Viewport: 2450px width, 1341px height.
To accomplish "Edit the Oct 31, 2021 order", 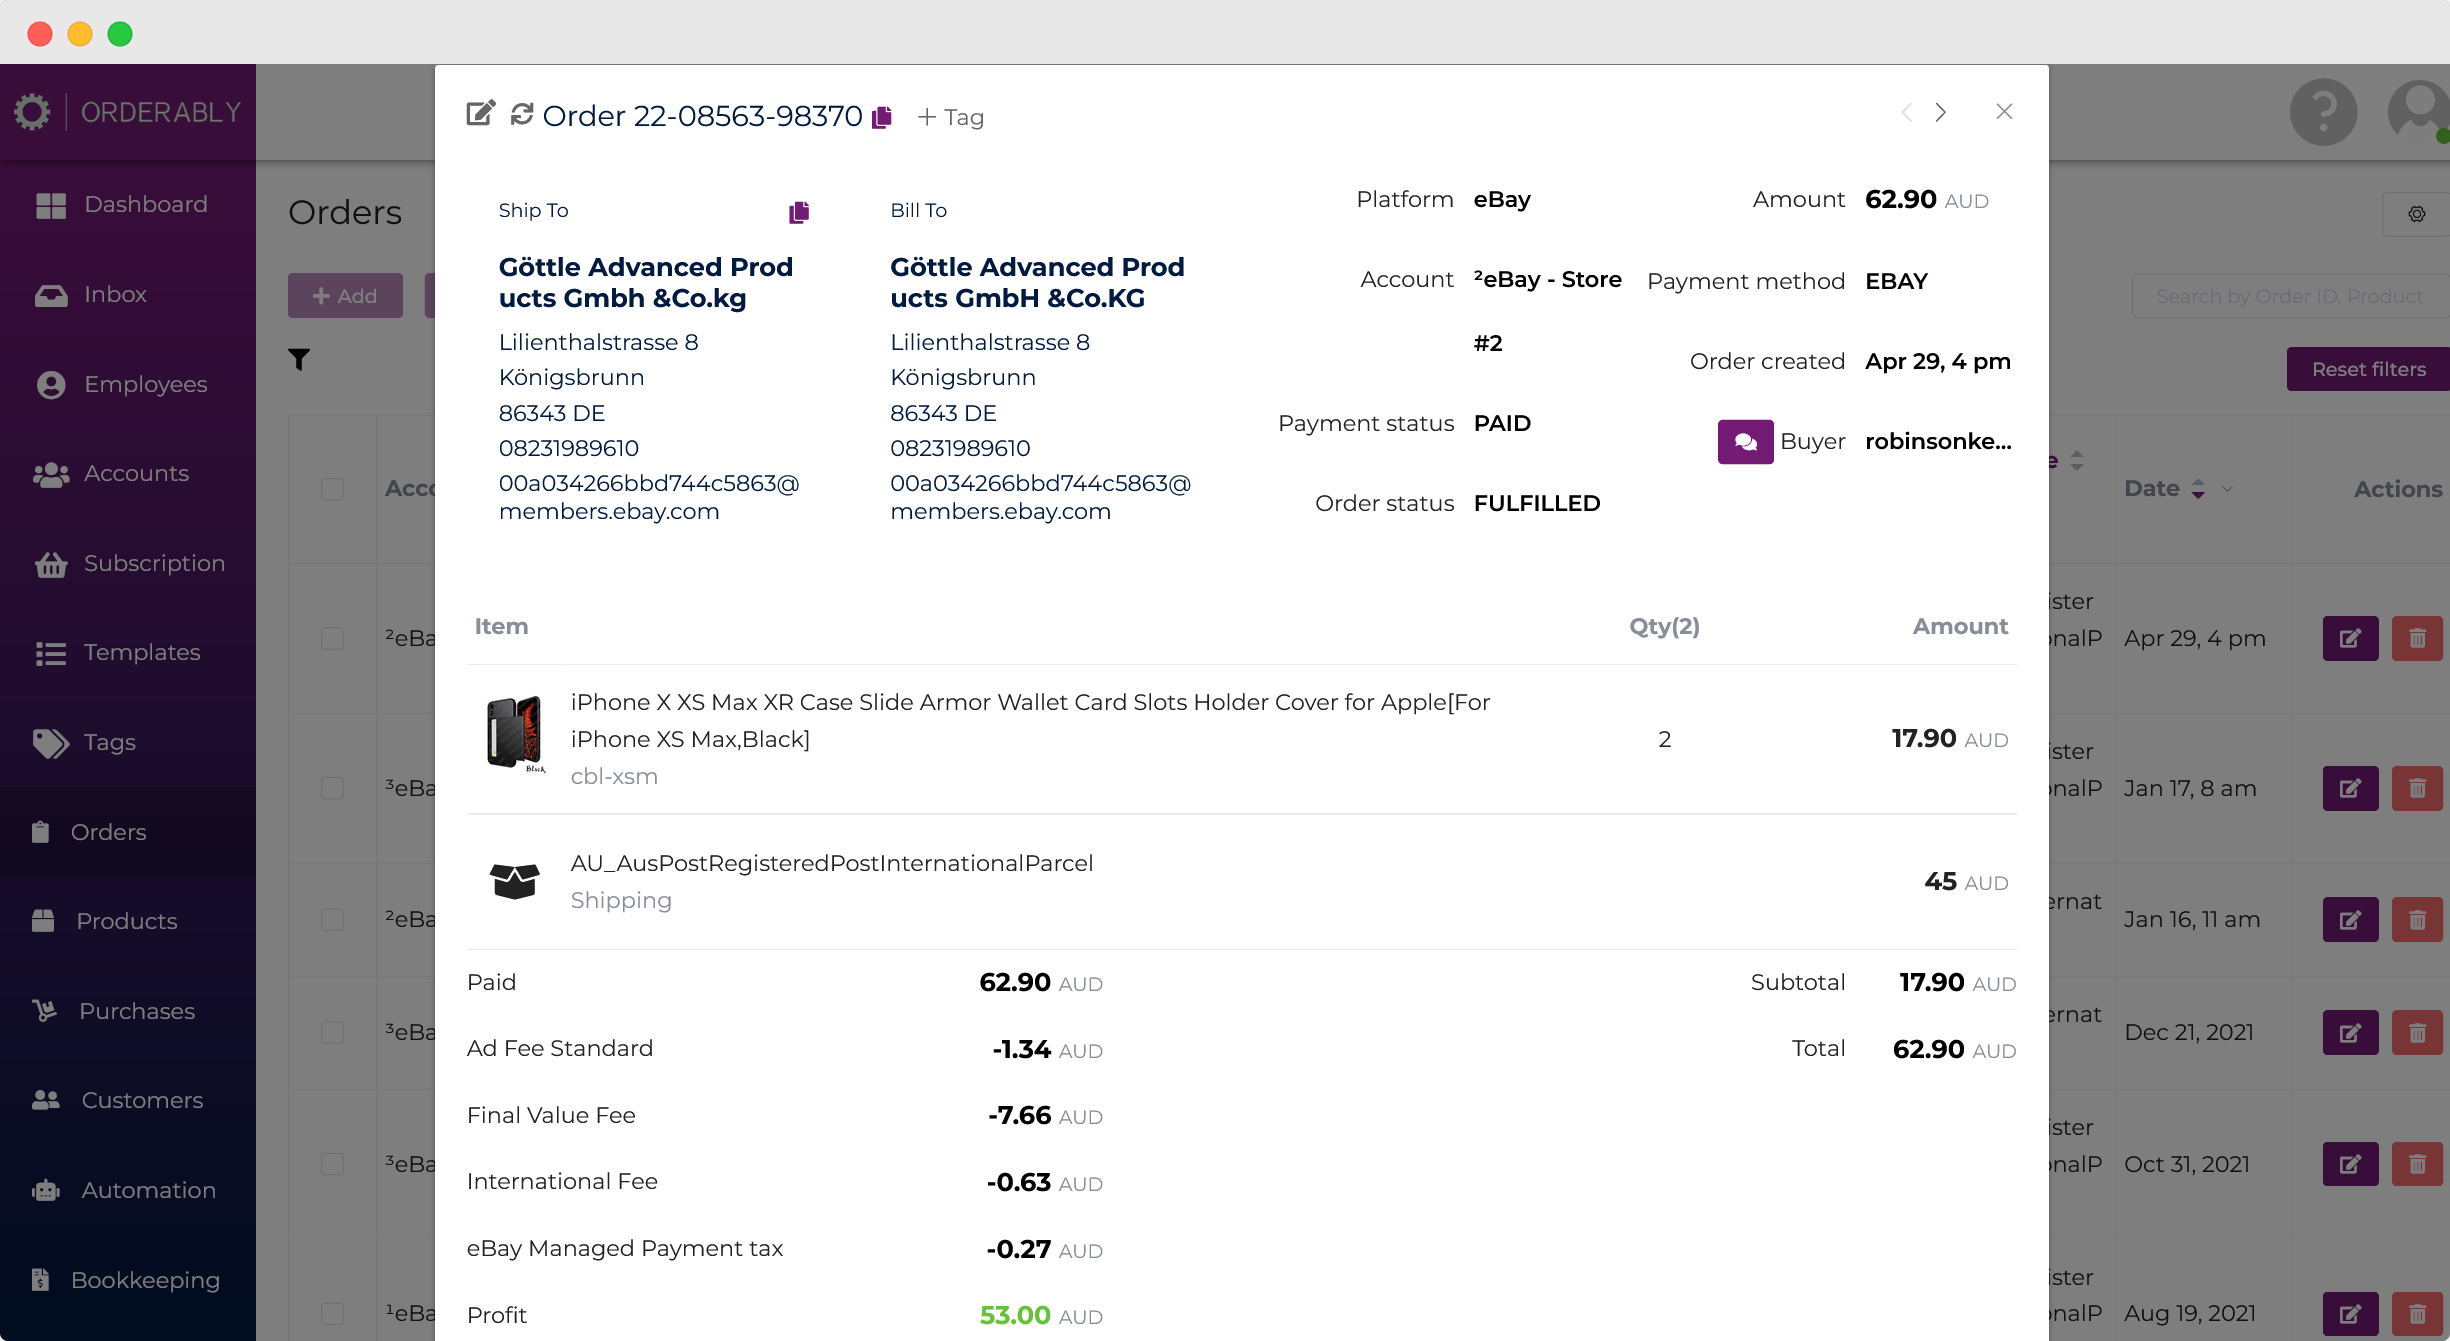I will (x=2350, y=1164).
